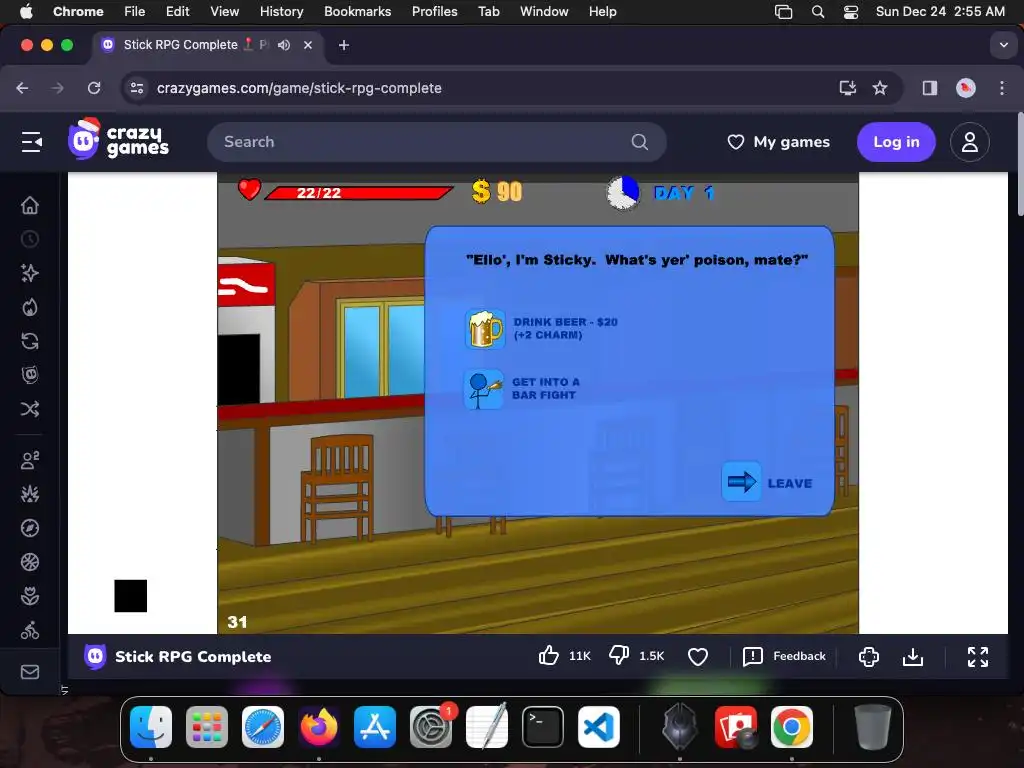
Task: Add game to favorites heart icon
Action: [698, 656]
